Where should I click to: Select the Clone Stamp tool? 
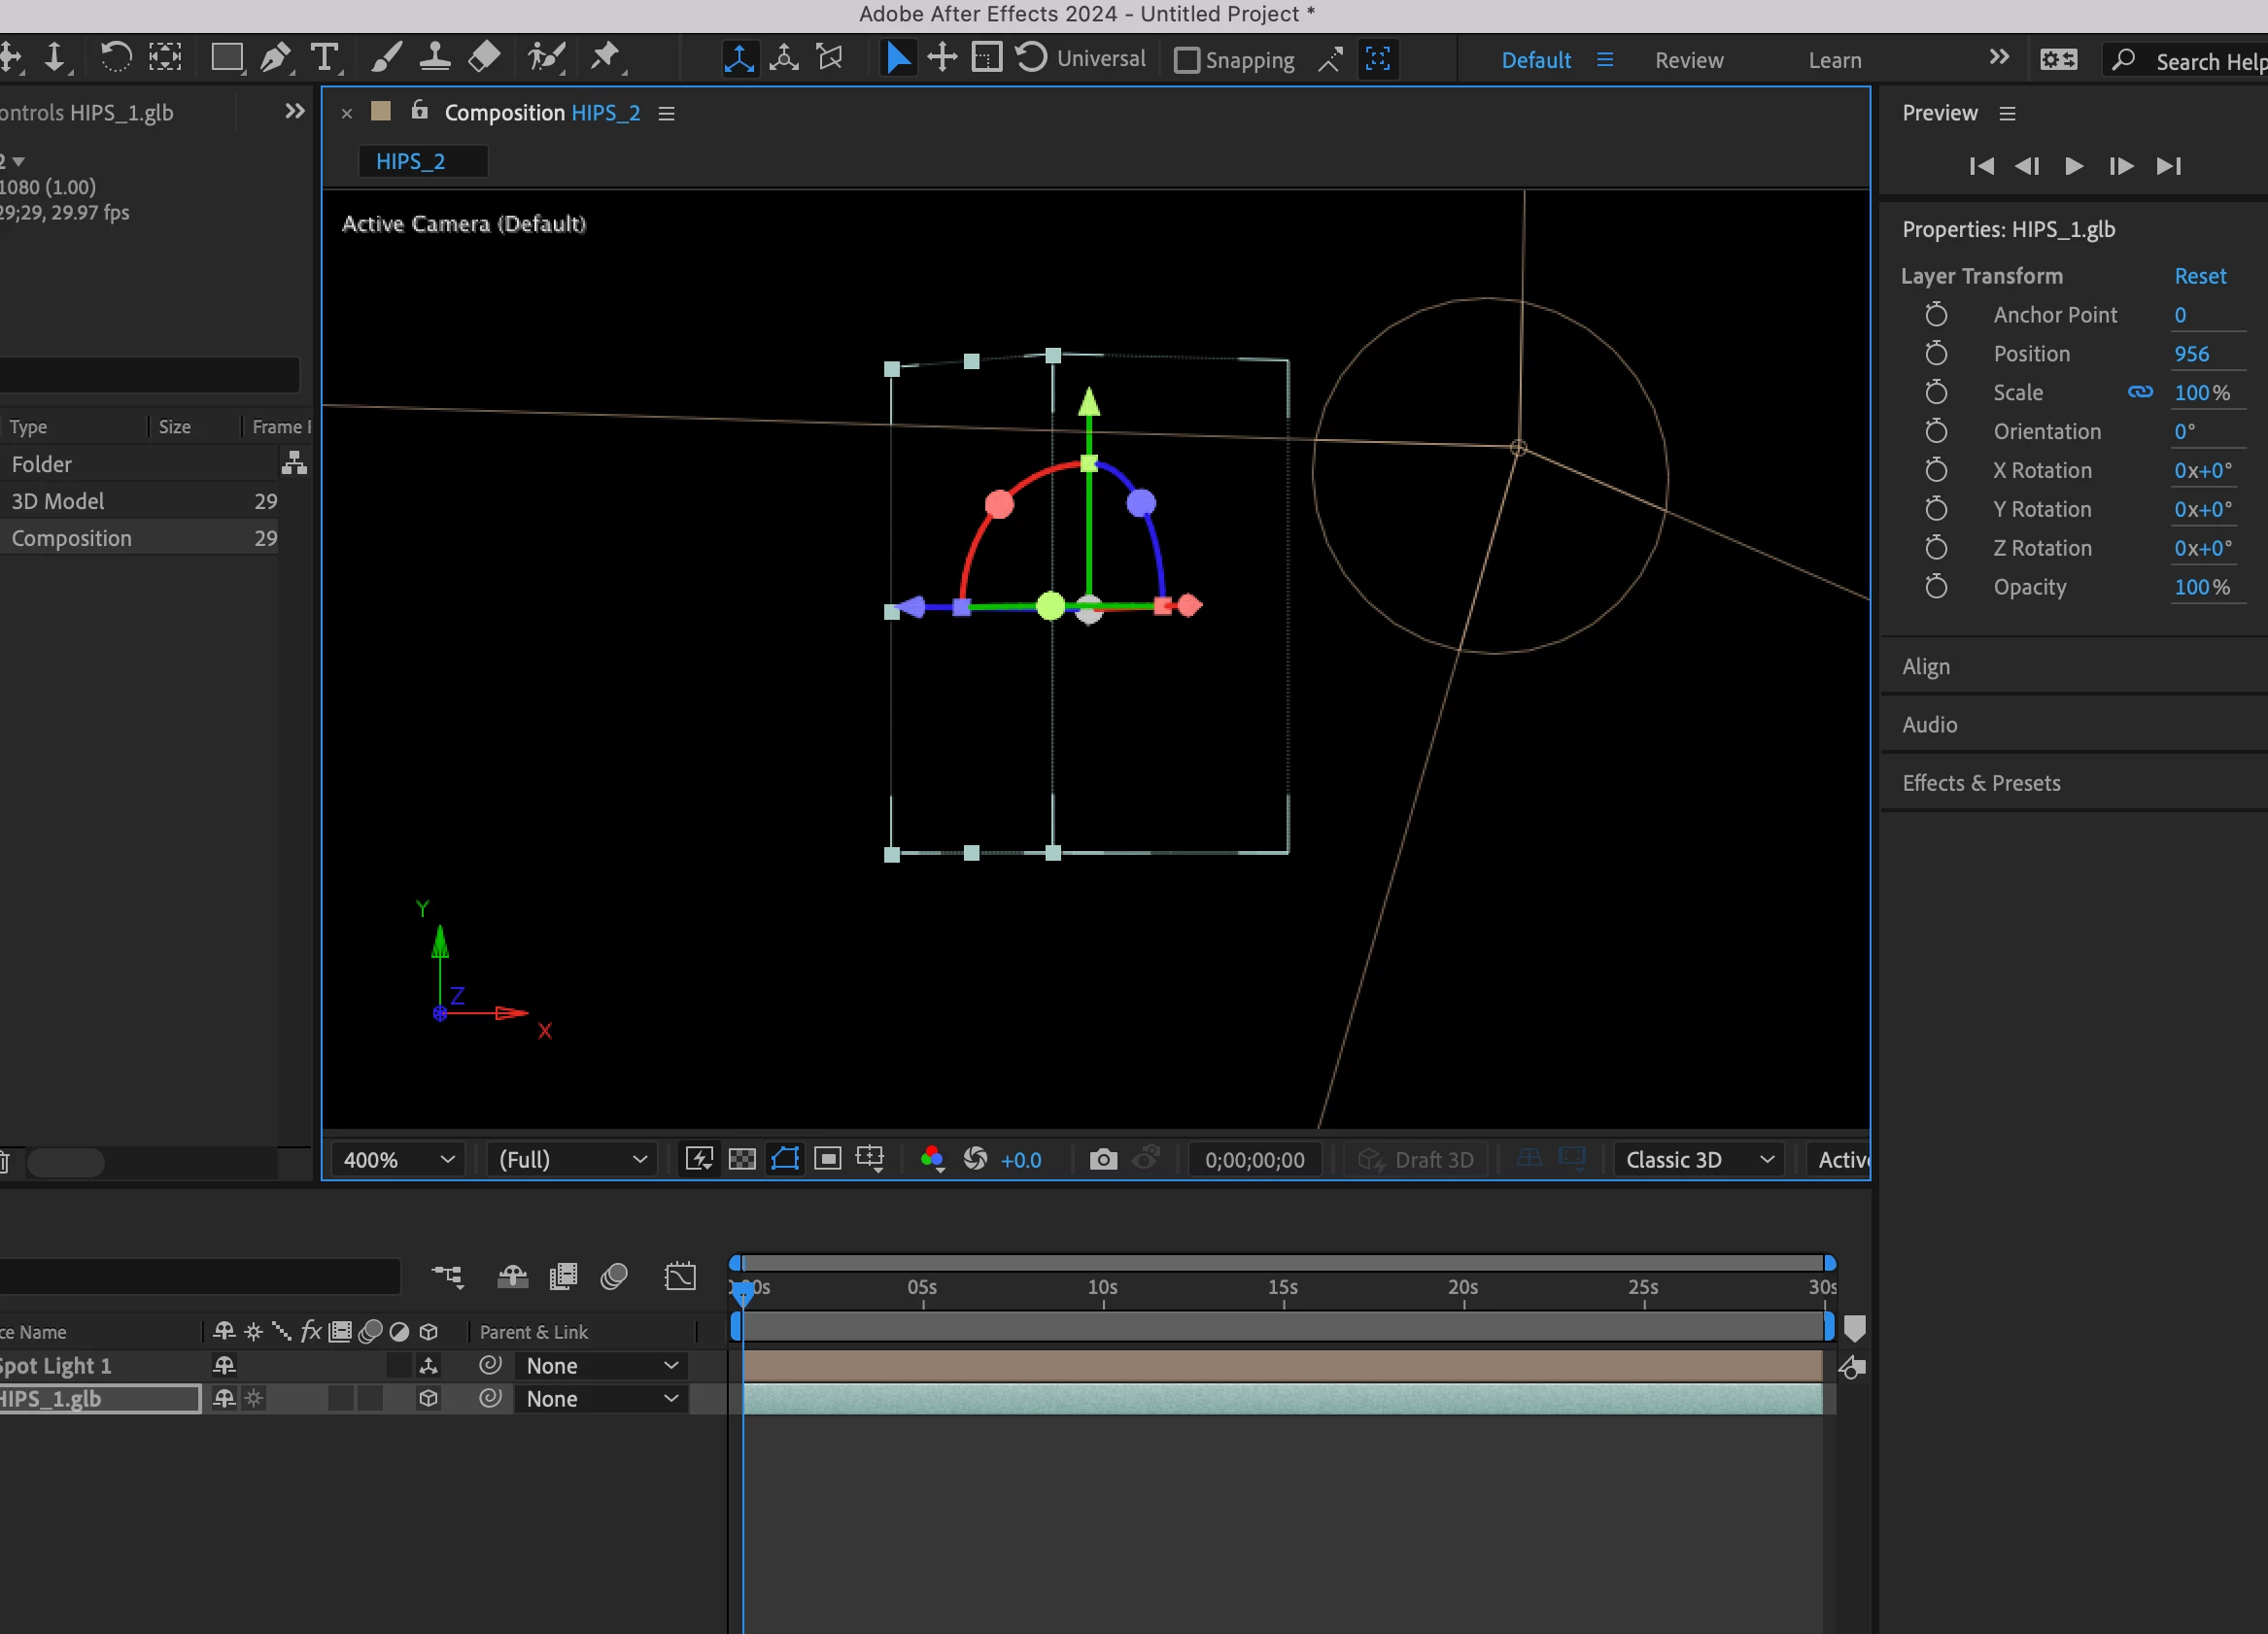(x=434, y=58)
